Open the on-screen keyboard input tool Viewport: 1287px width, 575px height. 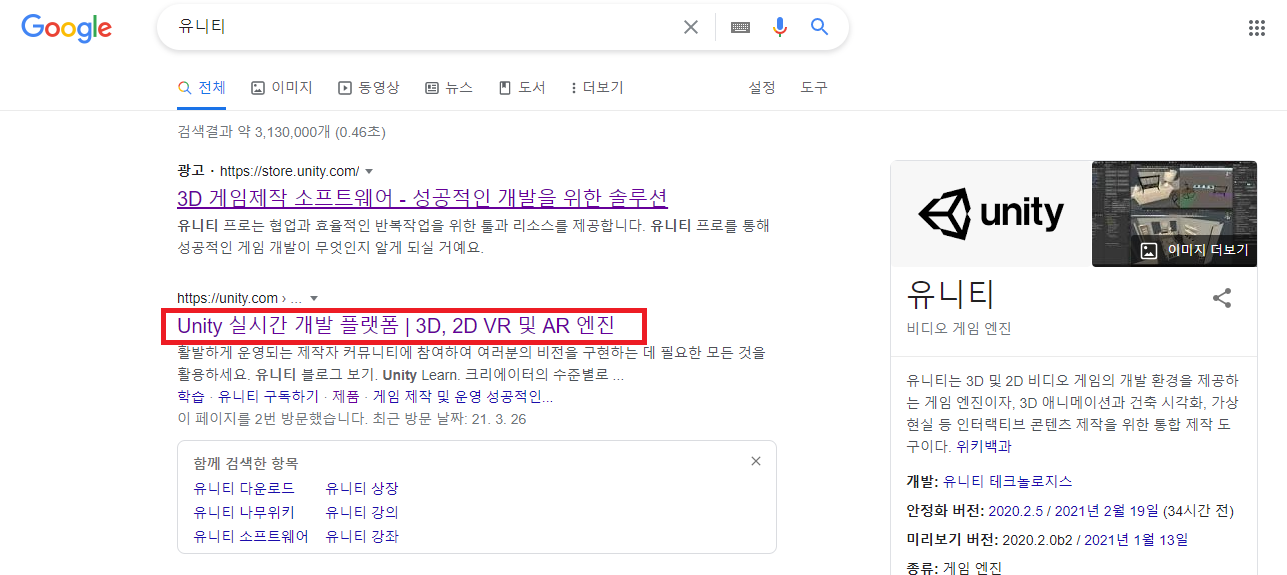pyautogui.click(x=740, y=27)
